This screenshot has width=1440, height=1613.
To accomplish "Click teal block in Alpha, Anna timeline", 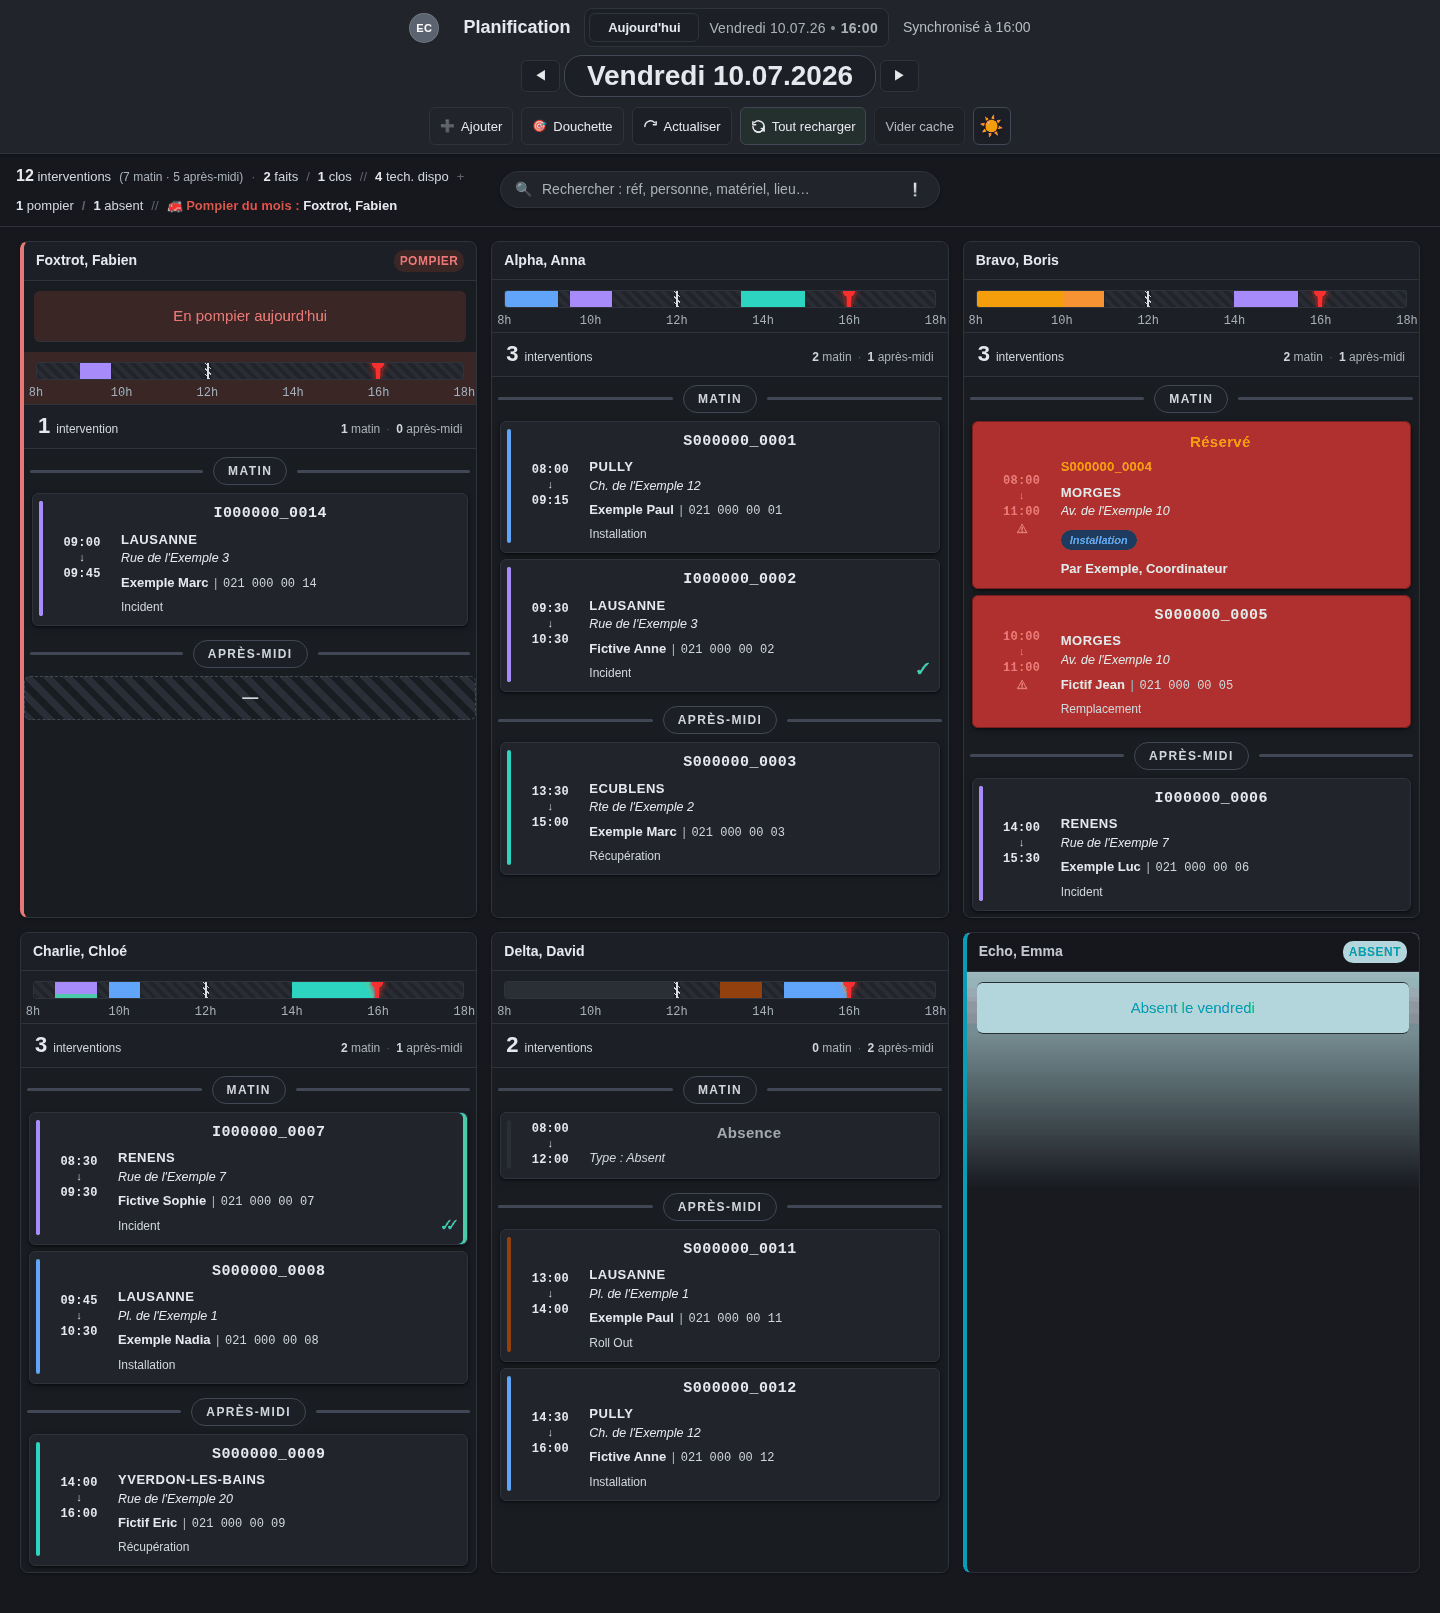I will (x=773, y=299).
